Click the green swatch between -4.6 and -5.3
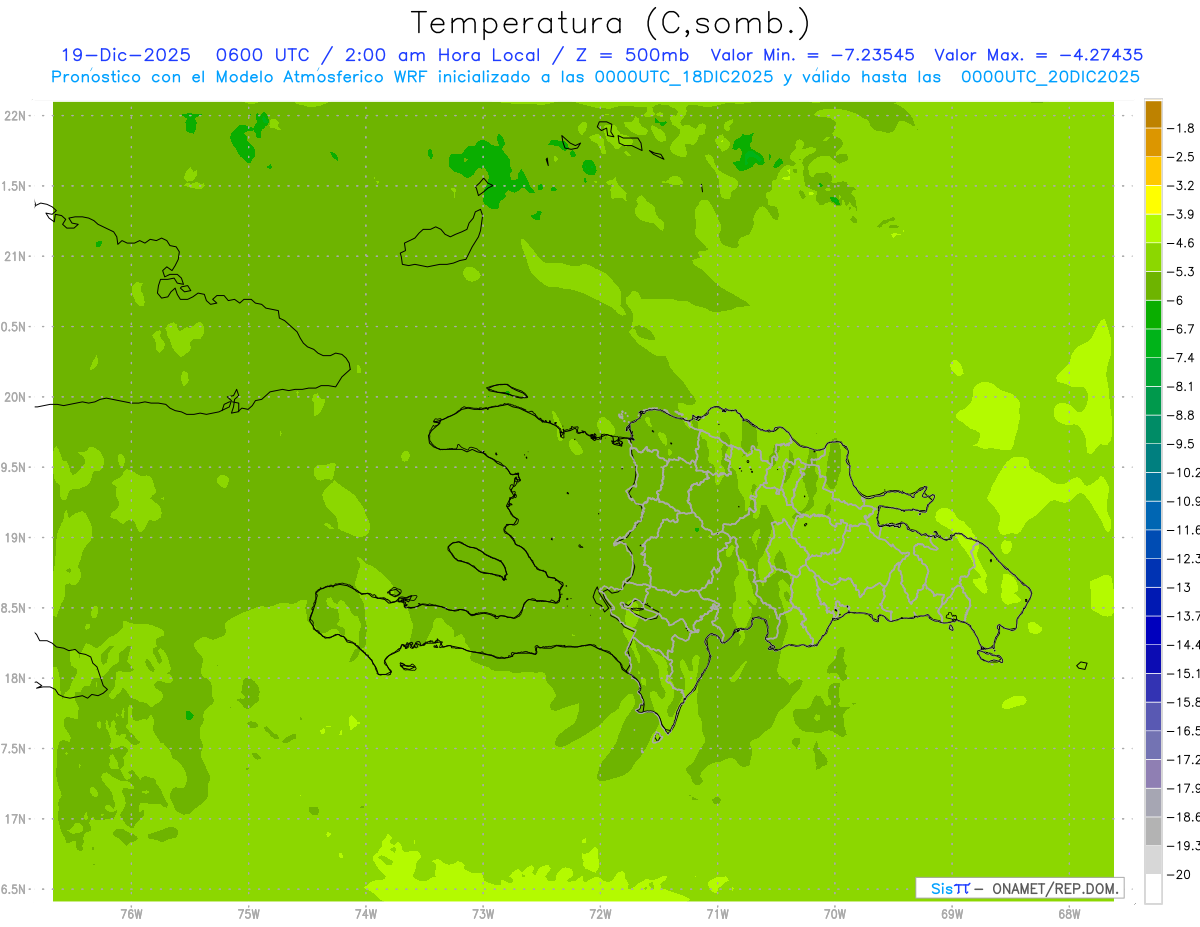Viewport: 1200px width, 927px height. coord(1153,257)
